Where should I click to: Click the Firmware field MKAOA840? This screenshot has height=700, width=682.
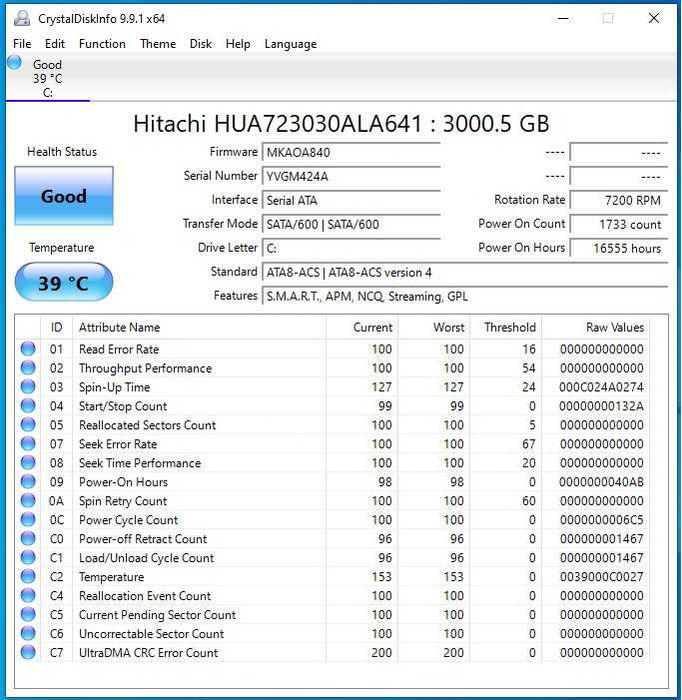tap(351, 153)
